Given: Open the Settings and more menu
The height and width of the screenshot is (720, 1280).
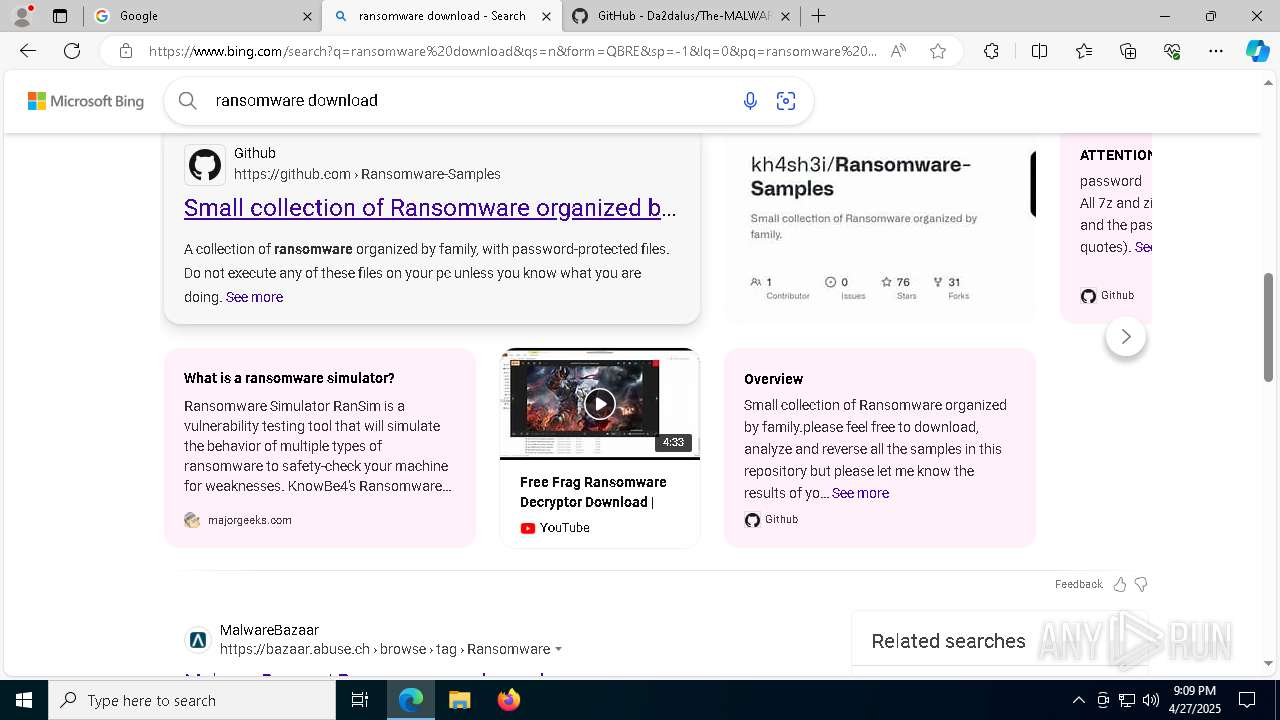Looking at the screenshot, I should point(1216,51).
